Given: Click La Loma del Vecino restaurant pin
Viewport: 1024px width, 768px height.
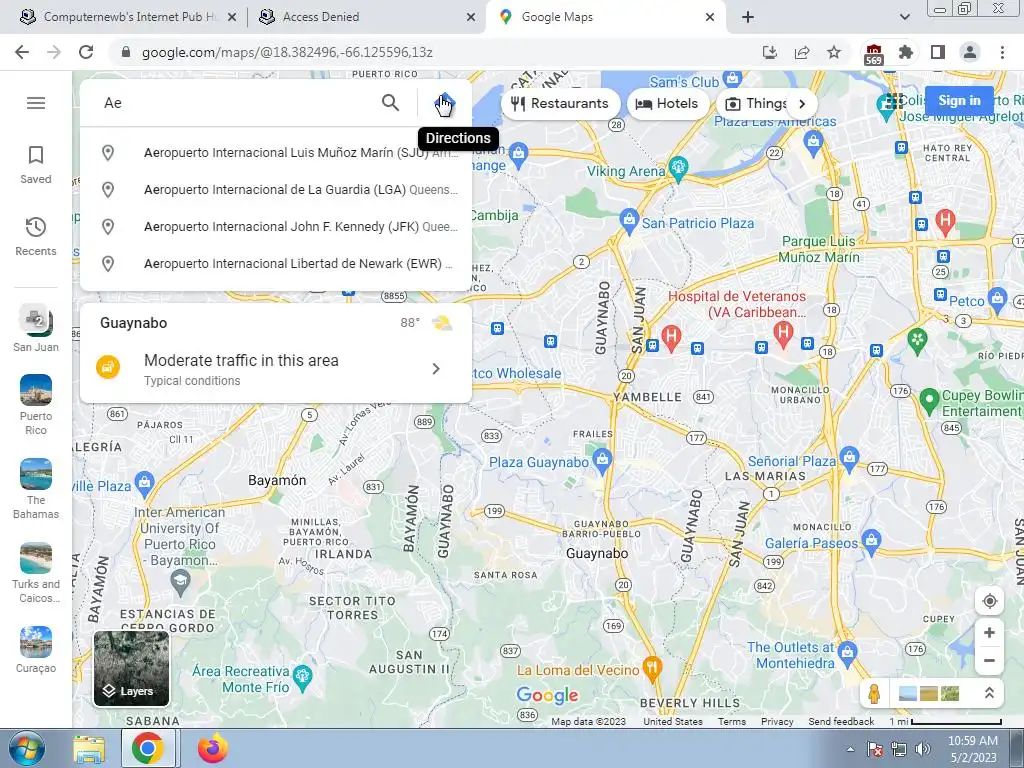Looking at the screenshot, I should coord(652,669).
